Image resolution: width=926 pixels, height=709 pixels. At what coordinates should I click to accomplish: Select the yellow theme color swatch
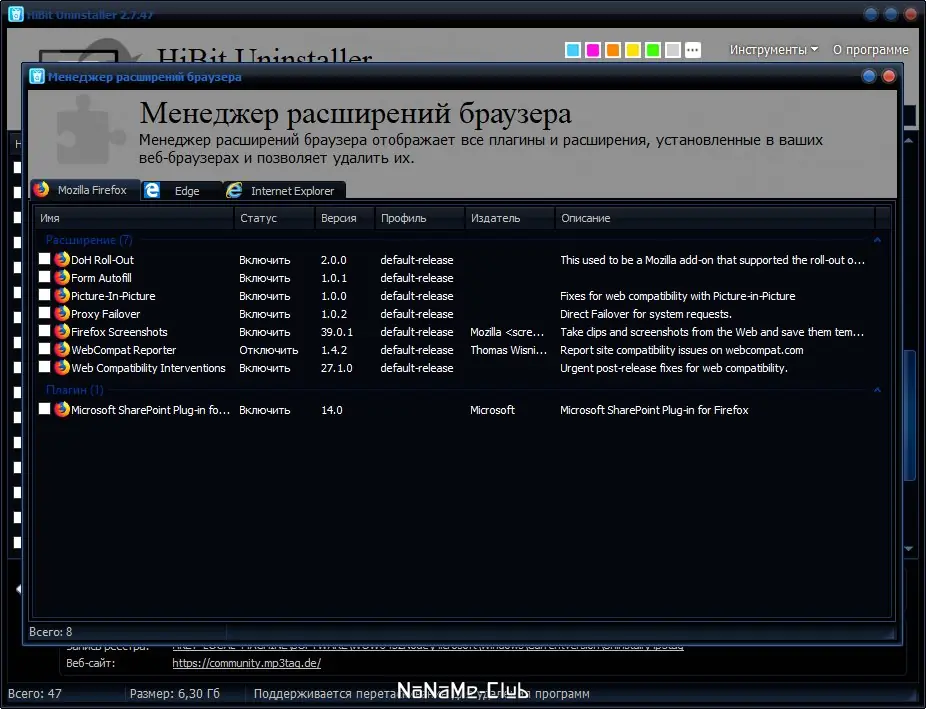tap(632, 50)
